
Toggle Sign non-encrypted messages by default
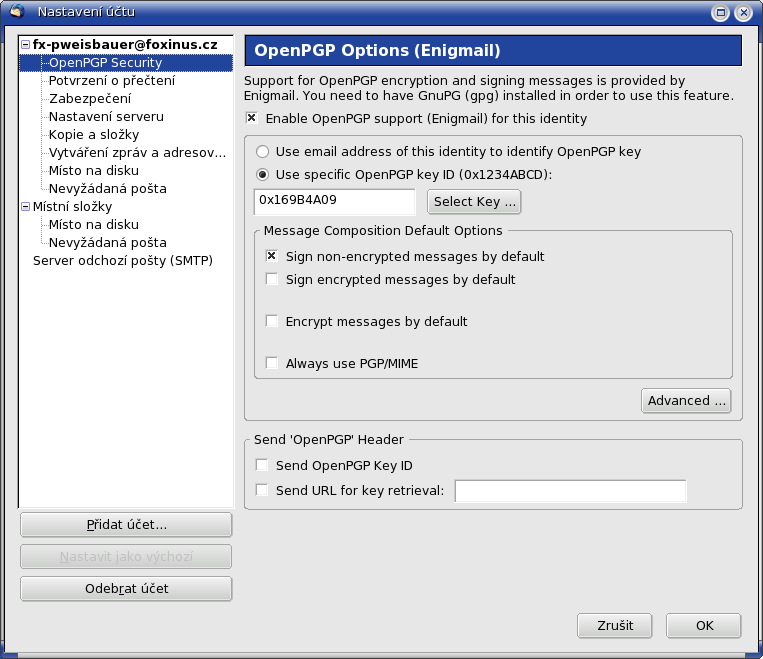pyautogui.click(x=272, y=256)
